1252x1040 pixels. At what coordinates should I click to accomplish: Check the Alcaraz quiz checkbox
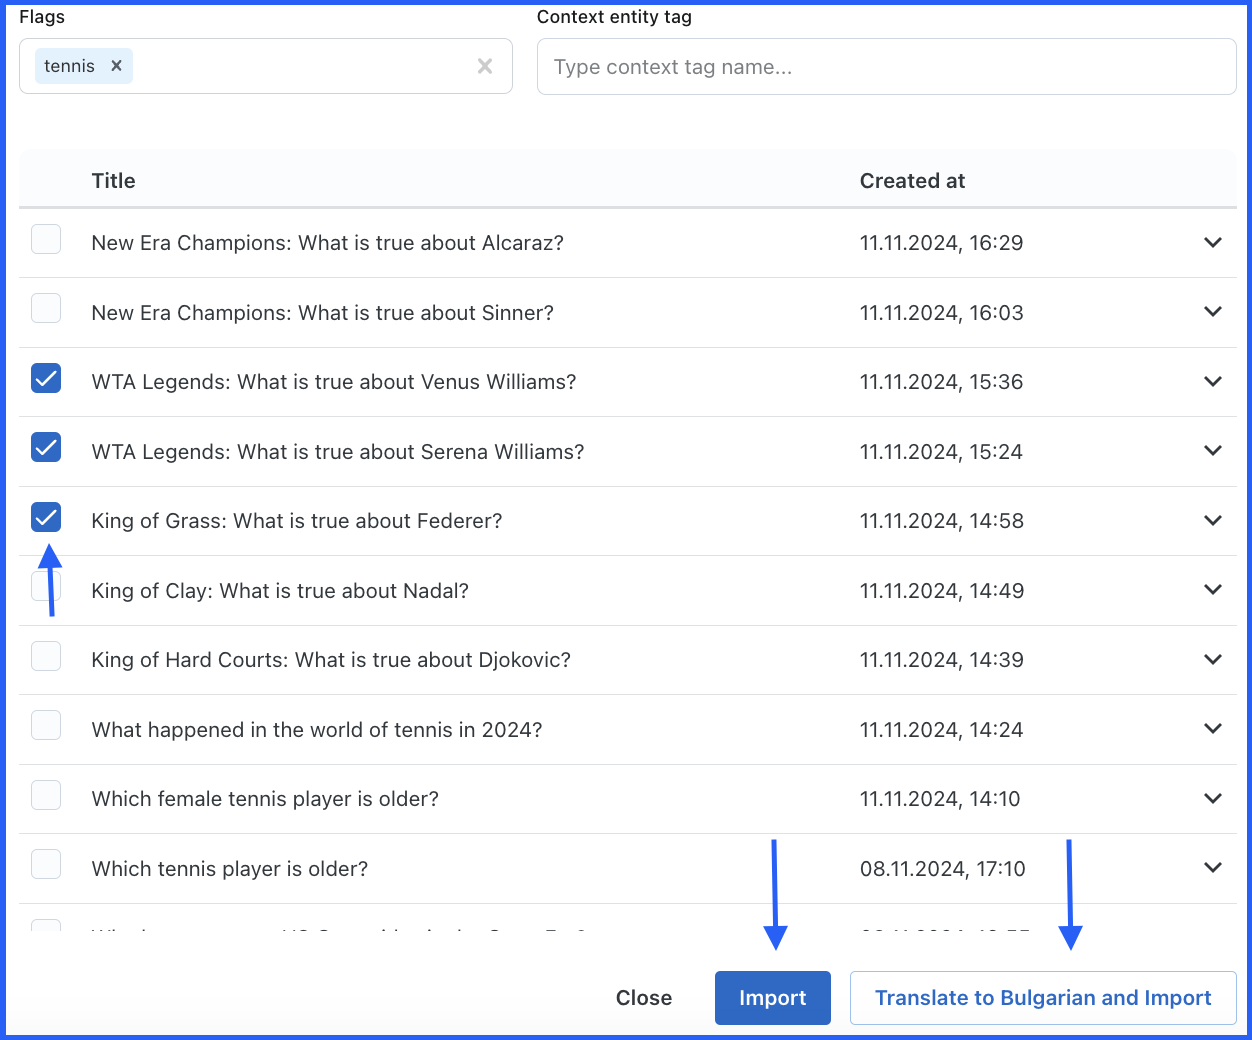[x=46, y=239]
